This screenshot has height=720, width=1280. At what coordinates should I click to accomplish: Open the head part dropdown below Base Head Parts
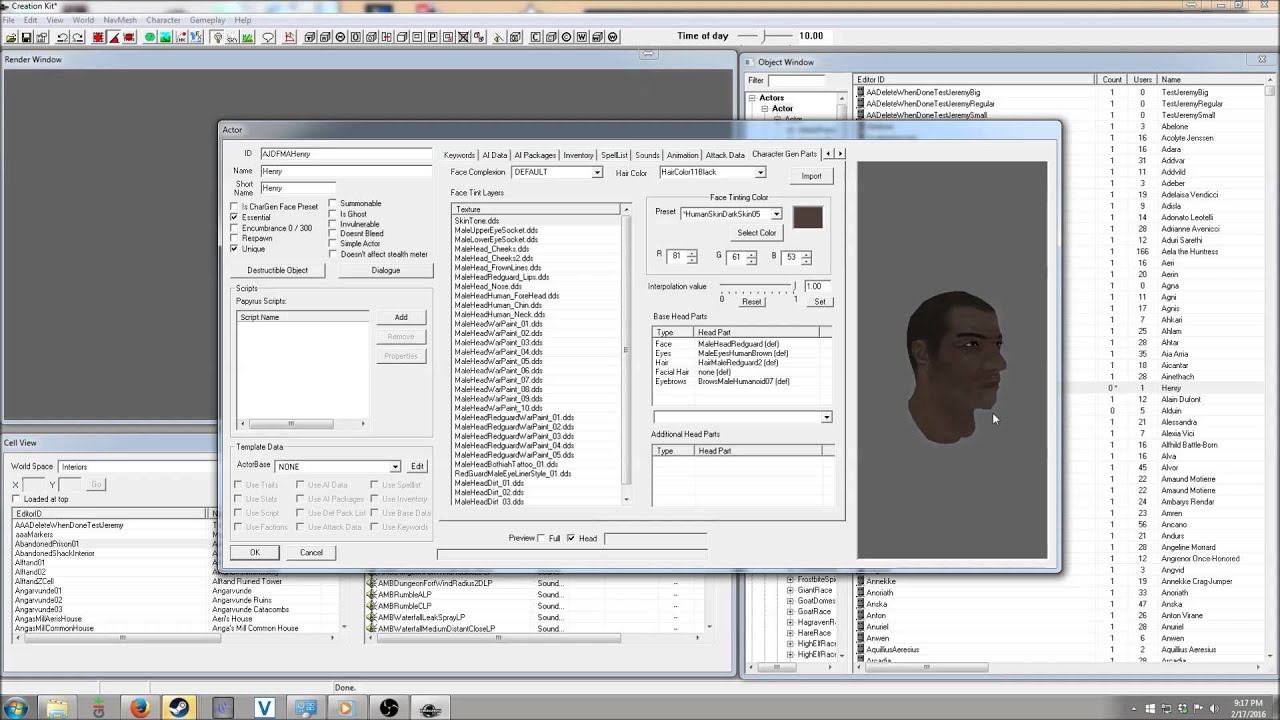pyautogui.click(x=826, y=417)
